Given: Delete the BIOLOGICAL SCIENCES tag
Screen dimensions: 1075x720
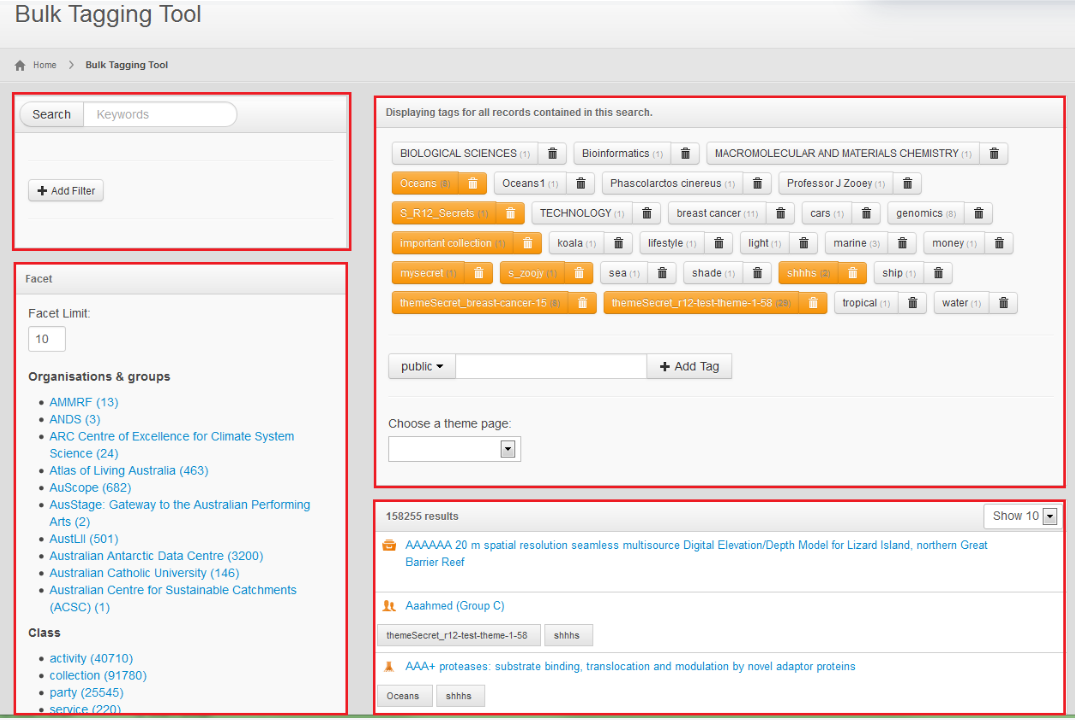Looking at the screenshot, I should pyautogui.click(x=552, y=154).
